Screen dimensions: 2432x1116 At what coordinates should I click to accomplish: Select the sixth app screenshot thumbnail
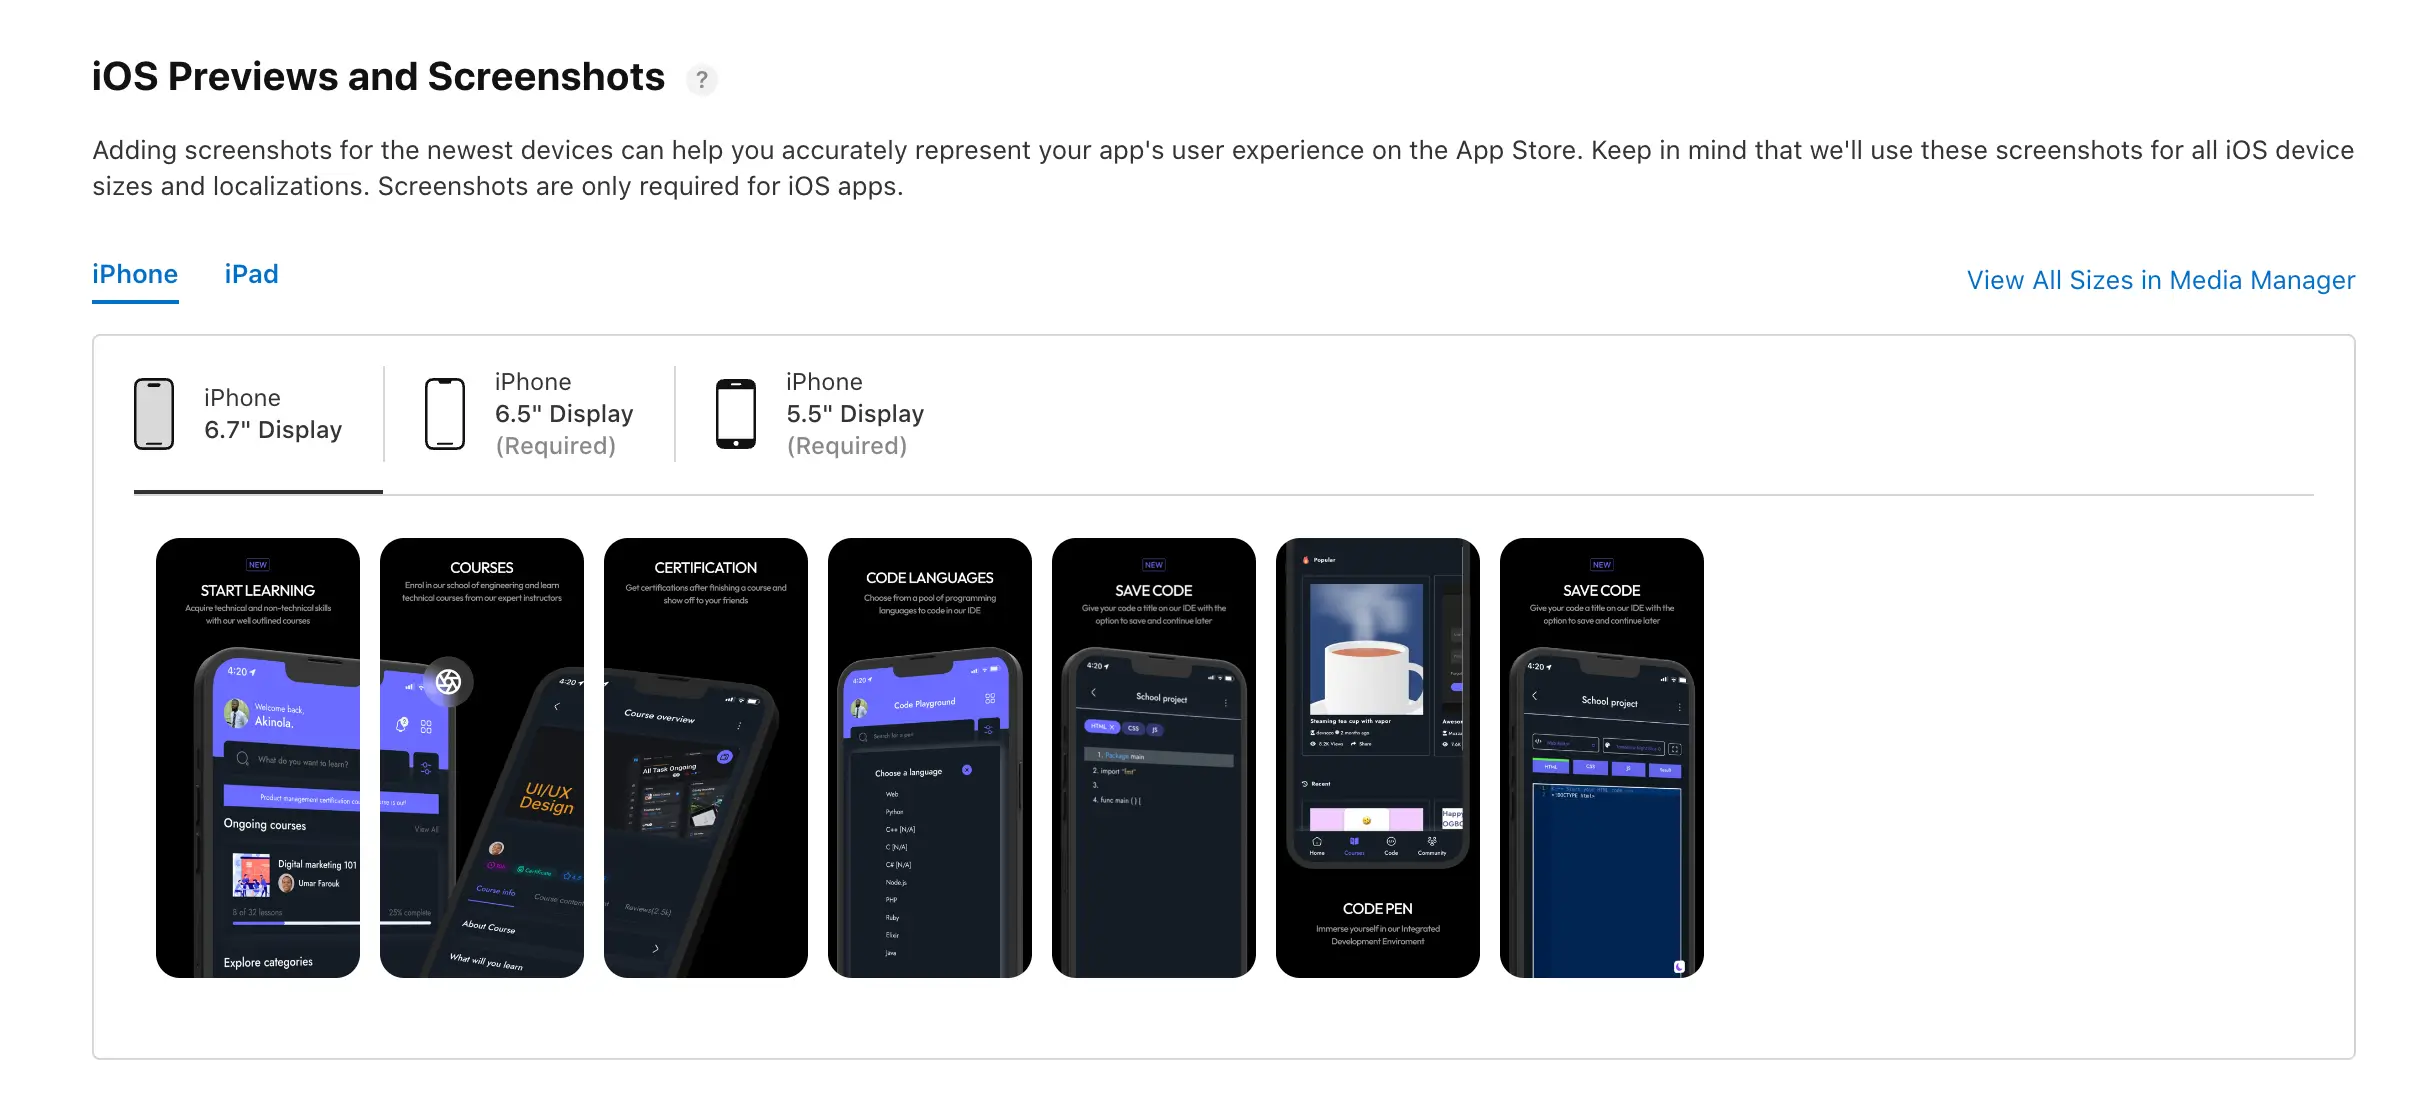1376,758
